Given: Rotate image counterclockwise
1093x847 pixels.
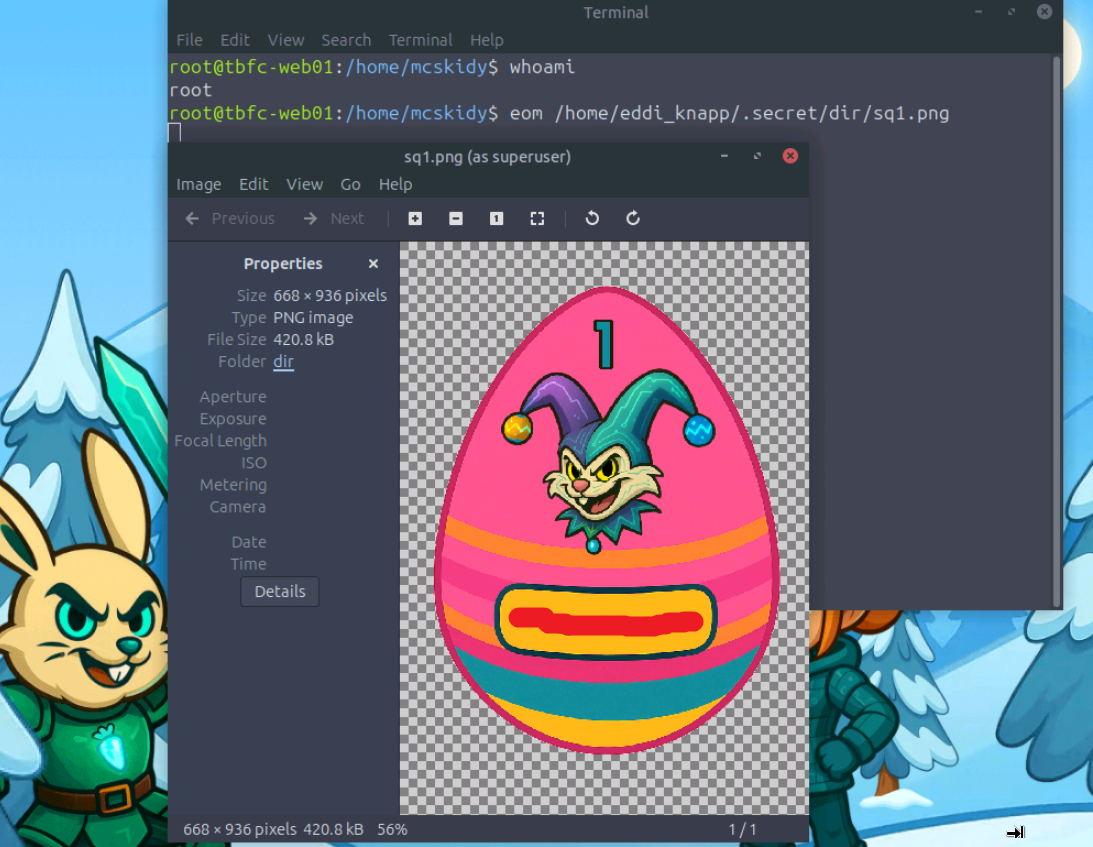Looking at the screenshot, I should pyautogui.click(x=592, y=219).
